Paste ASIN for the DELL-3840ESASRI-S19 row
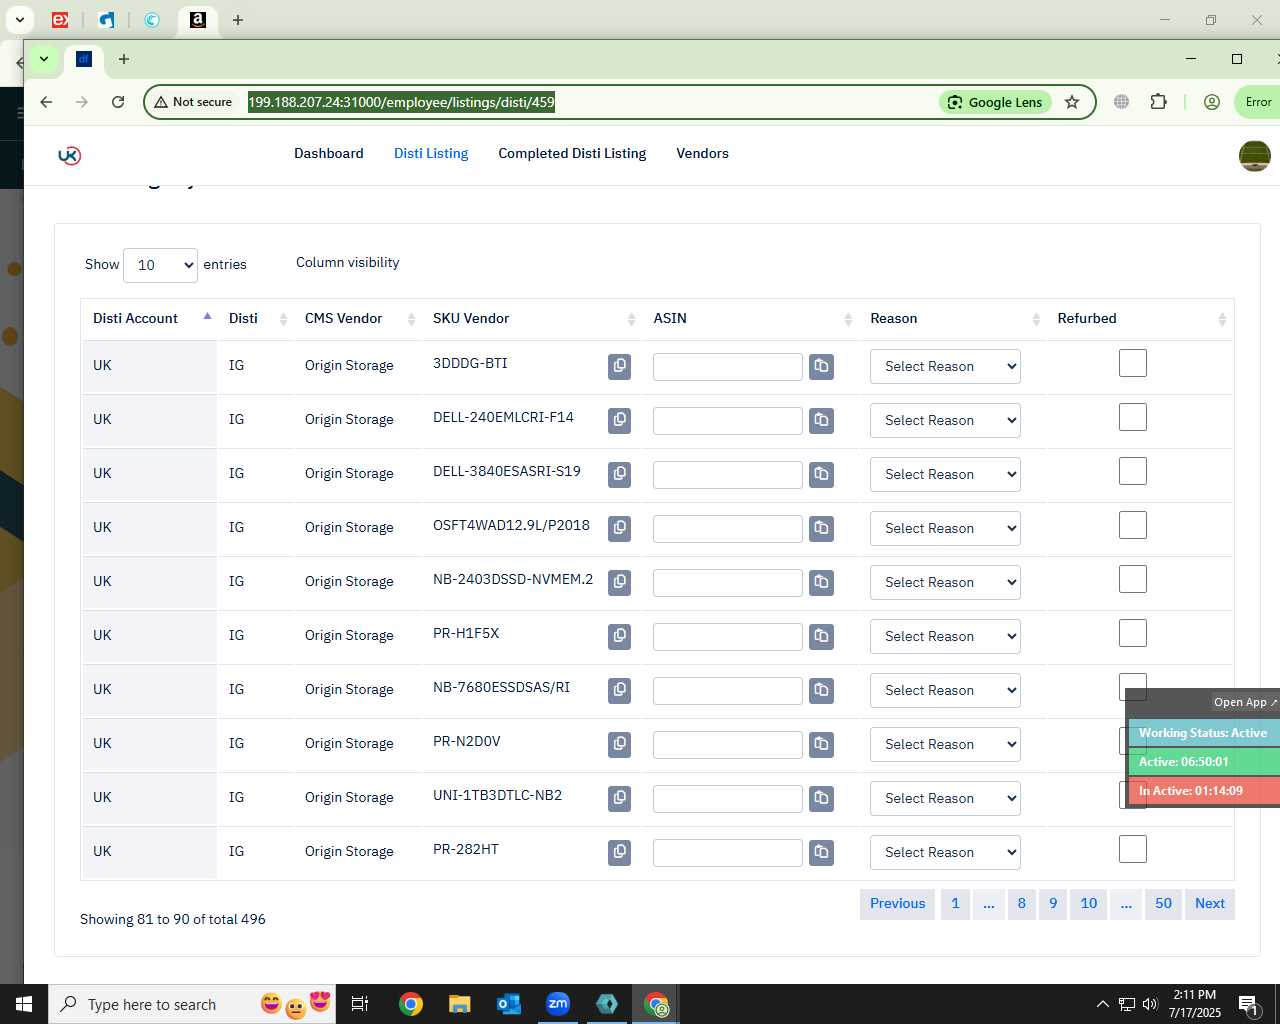 (822, 474)
